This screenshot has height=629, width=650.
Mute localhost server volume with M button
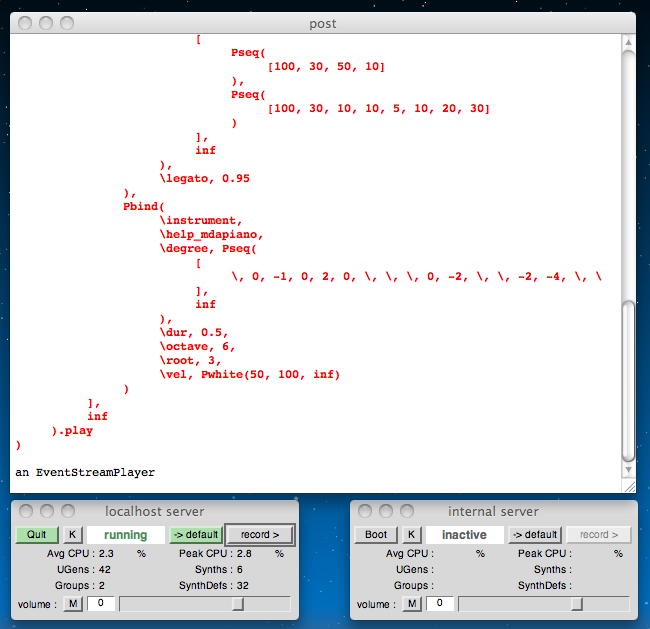[73, 604]
